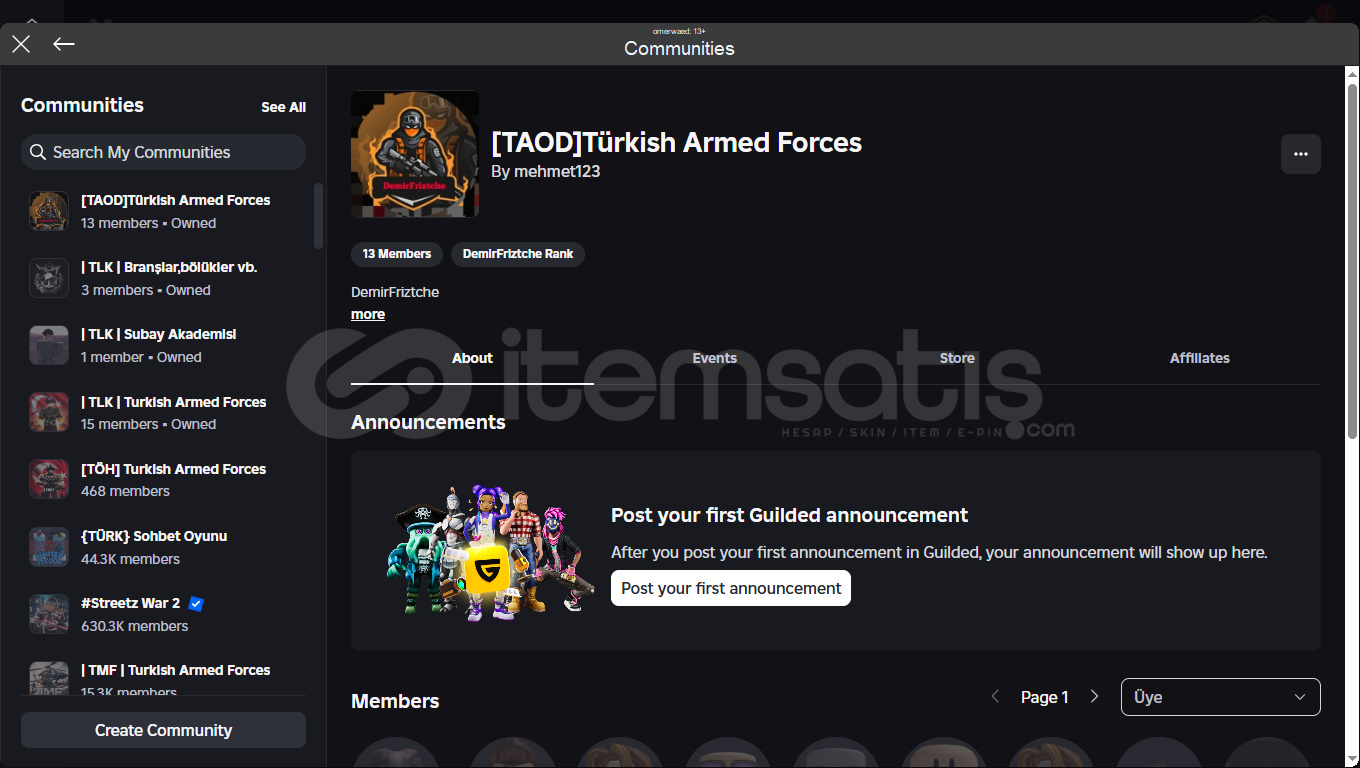Go to next members page arrow
Screen dimensions: 1360x768
(x=1094, y=697)
